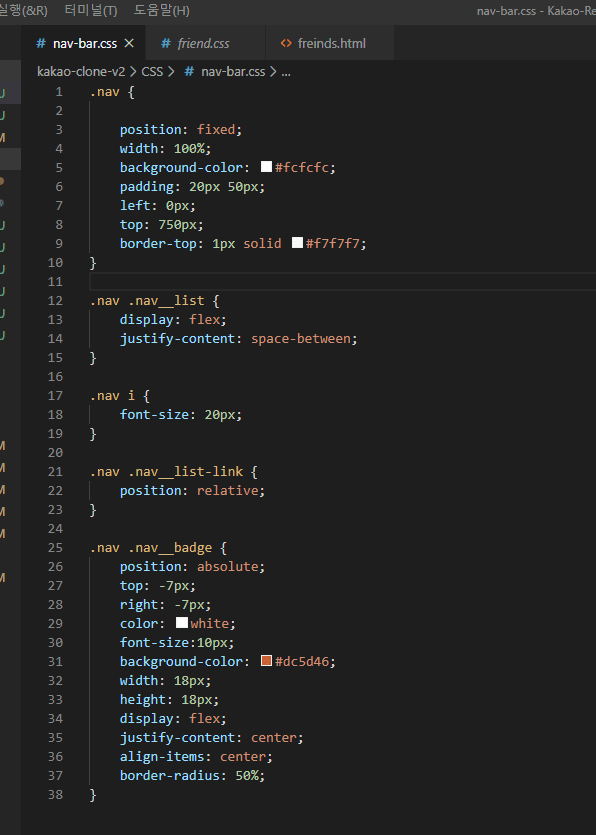The image size is (596, 835).
Task: Switch to the friend.css tab
Action: 205,43
